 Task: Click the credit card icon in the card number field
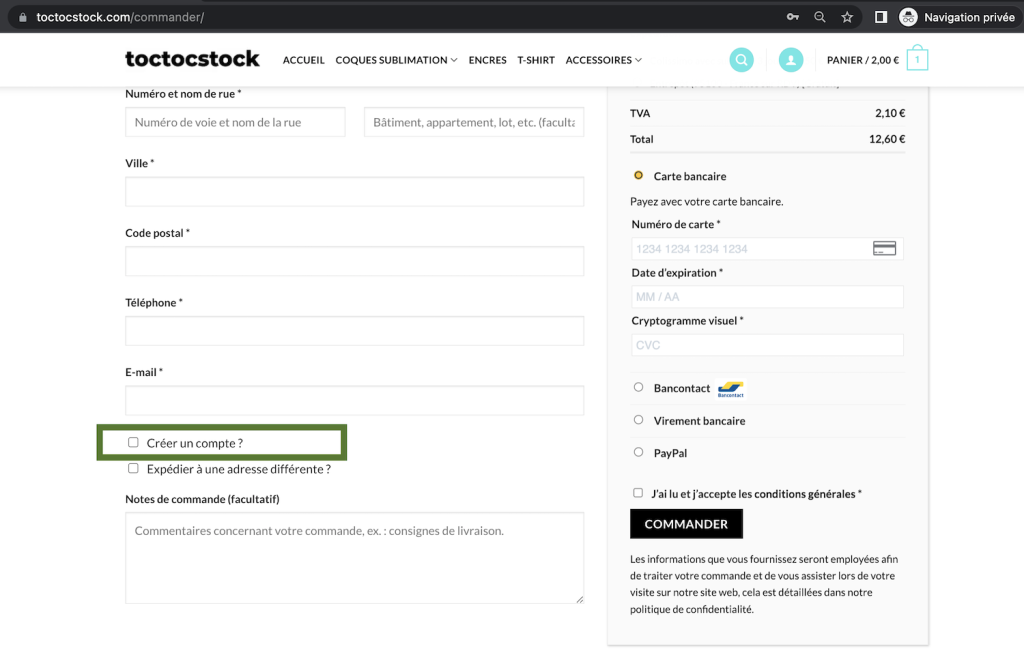884,247
